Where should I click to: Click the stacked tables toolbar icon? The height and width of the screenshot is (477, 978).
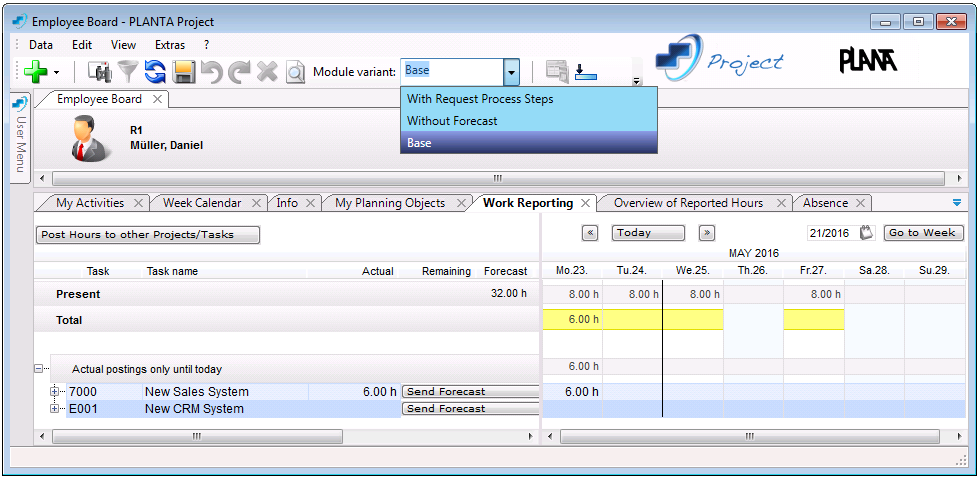pos(557,72)
